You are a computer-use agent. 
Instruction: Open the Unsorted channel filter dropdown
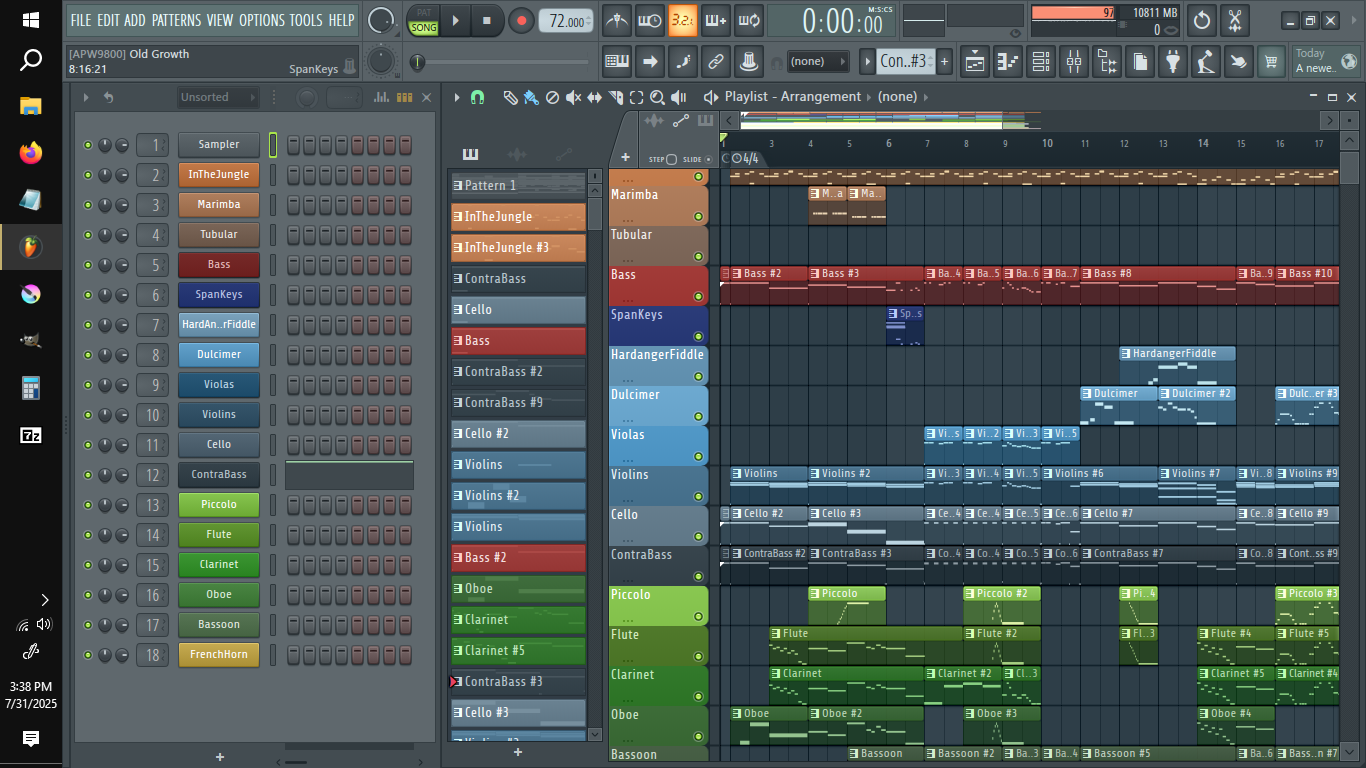[216, 97]
